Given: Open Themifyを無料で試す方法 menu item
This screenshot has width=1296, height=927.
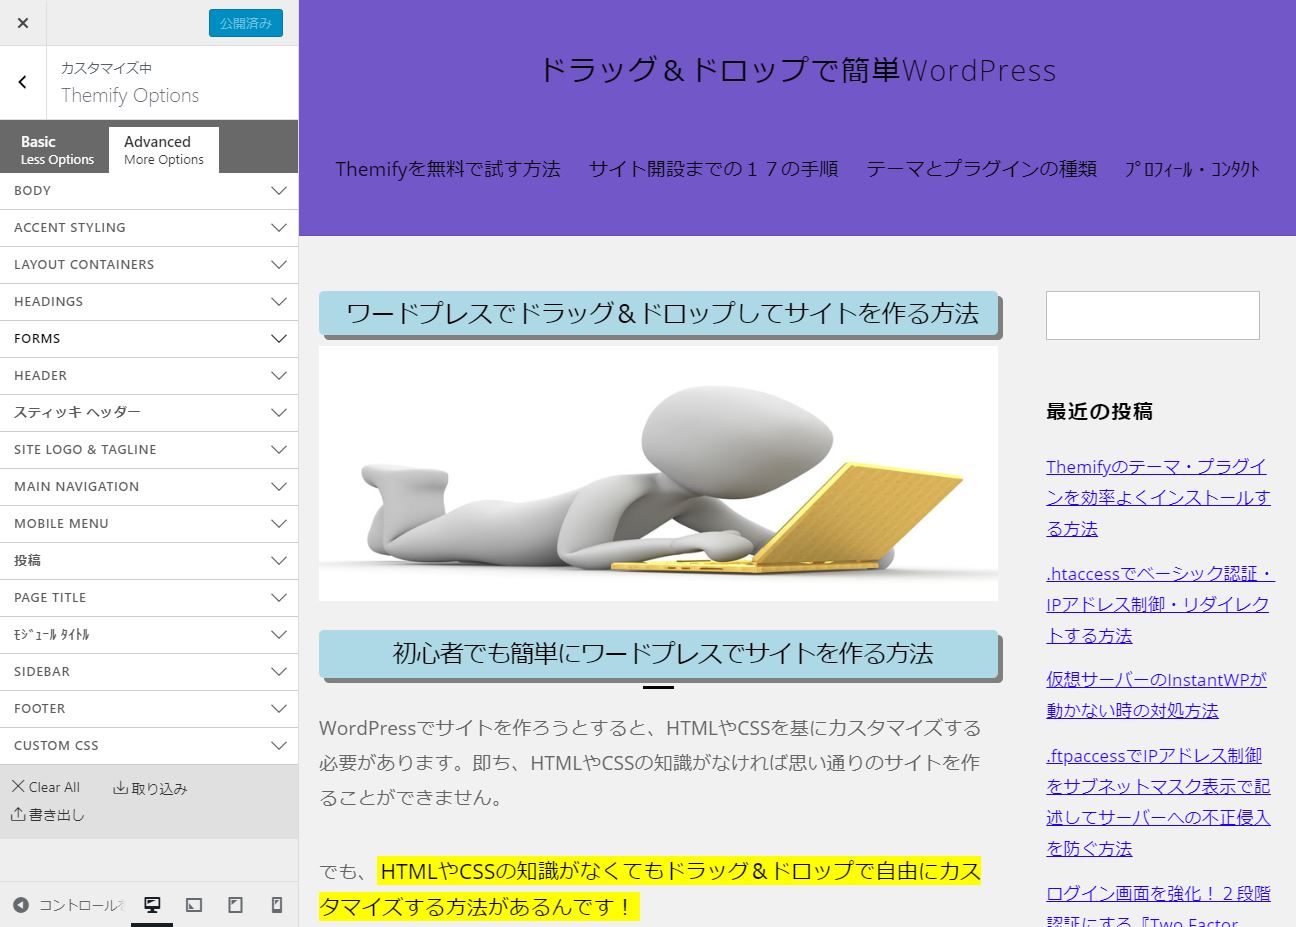Looking at the screenshot, I should click(448, 169).
